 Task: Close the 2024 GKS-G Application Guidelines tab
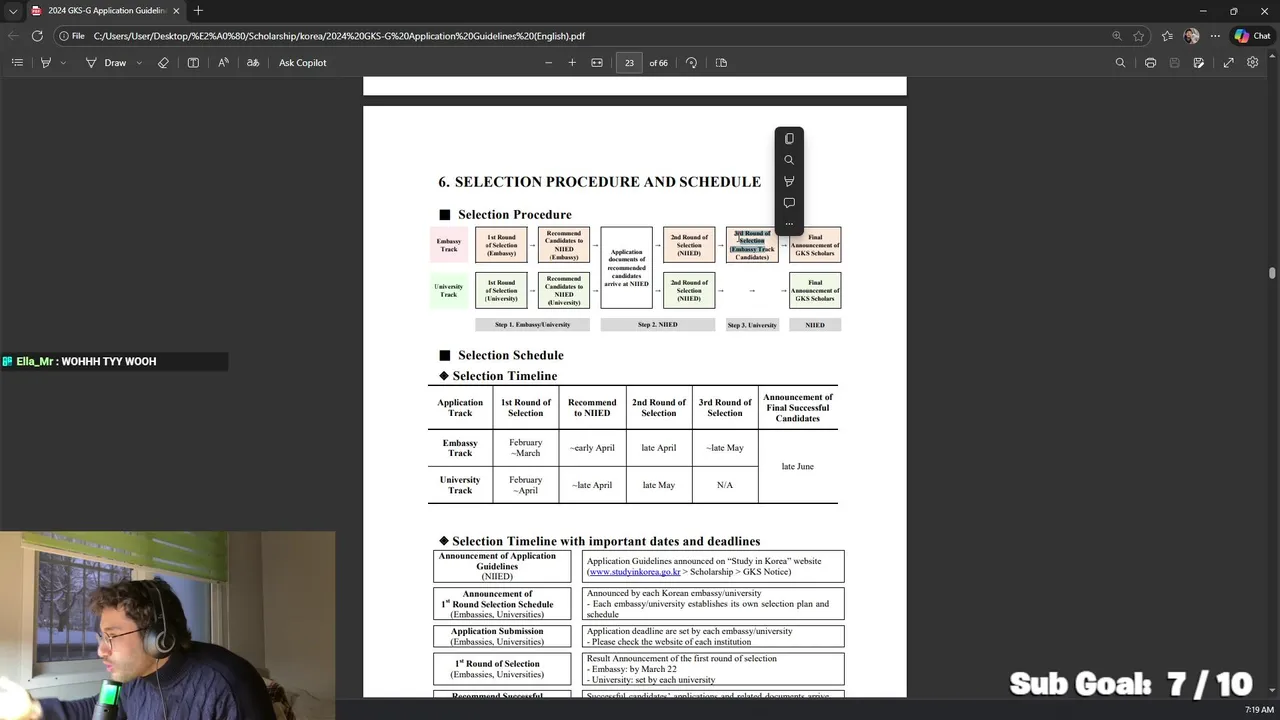174,11
